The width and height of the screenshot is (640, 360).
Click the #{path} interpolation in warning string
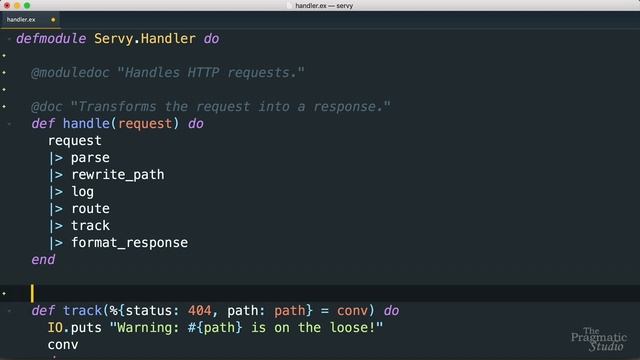point(215,328)
